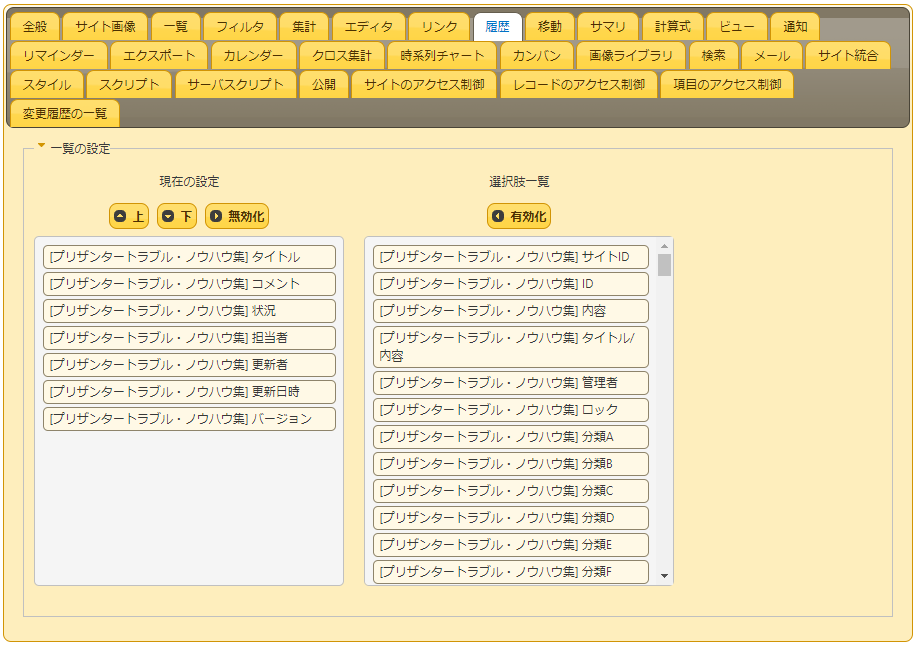The height and width of the screenshot is (645, 915).
Task: Open the メール tab
Action: pyautogui.click(x=772, y=55)
